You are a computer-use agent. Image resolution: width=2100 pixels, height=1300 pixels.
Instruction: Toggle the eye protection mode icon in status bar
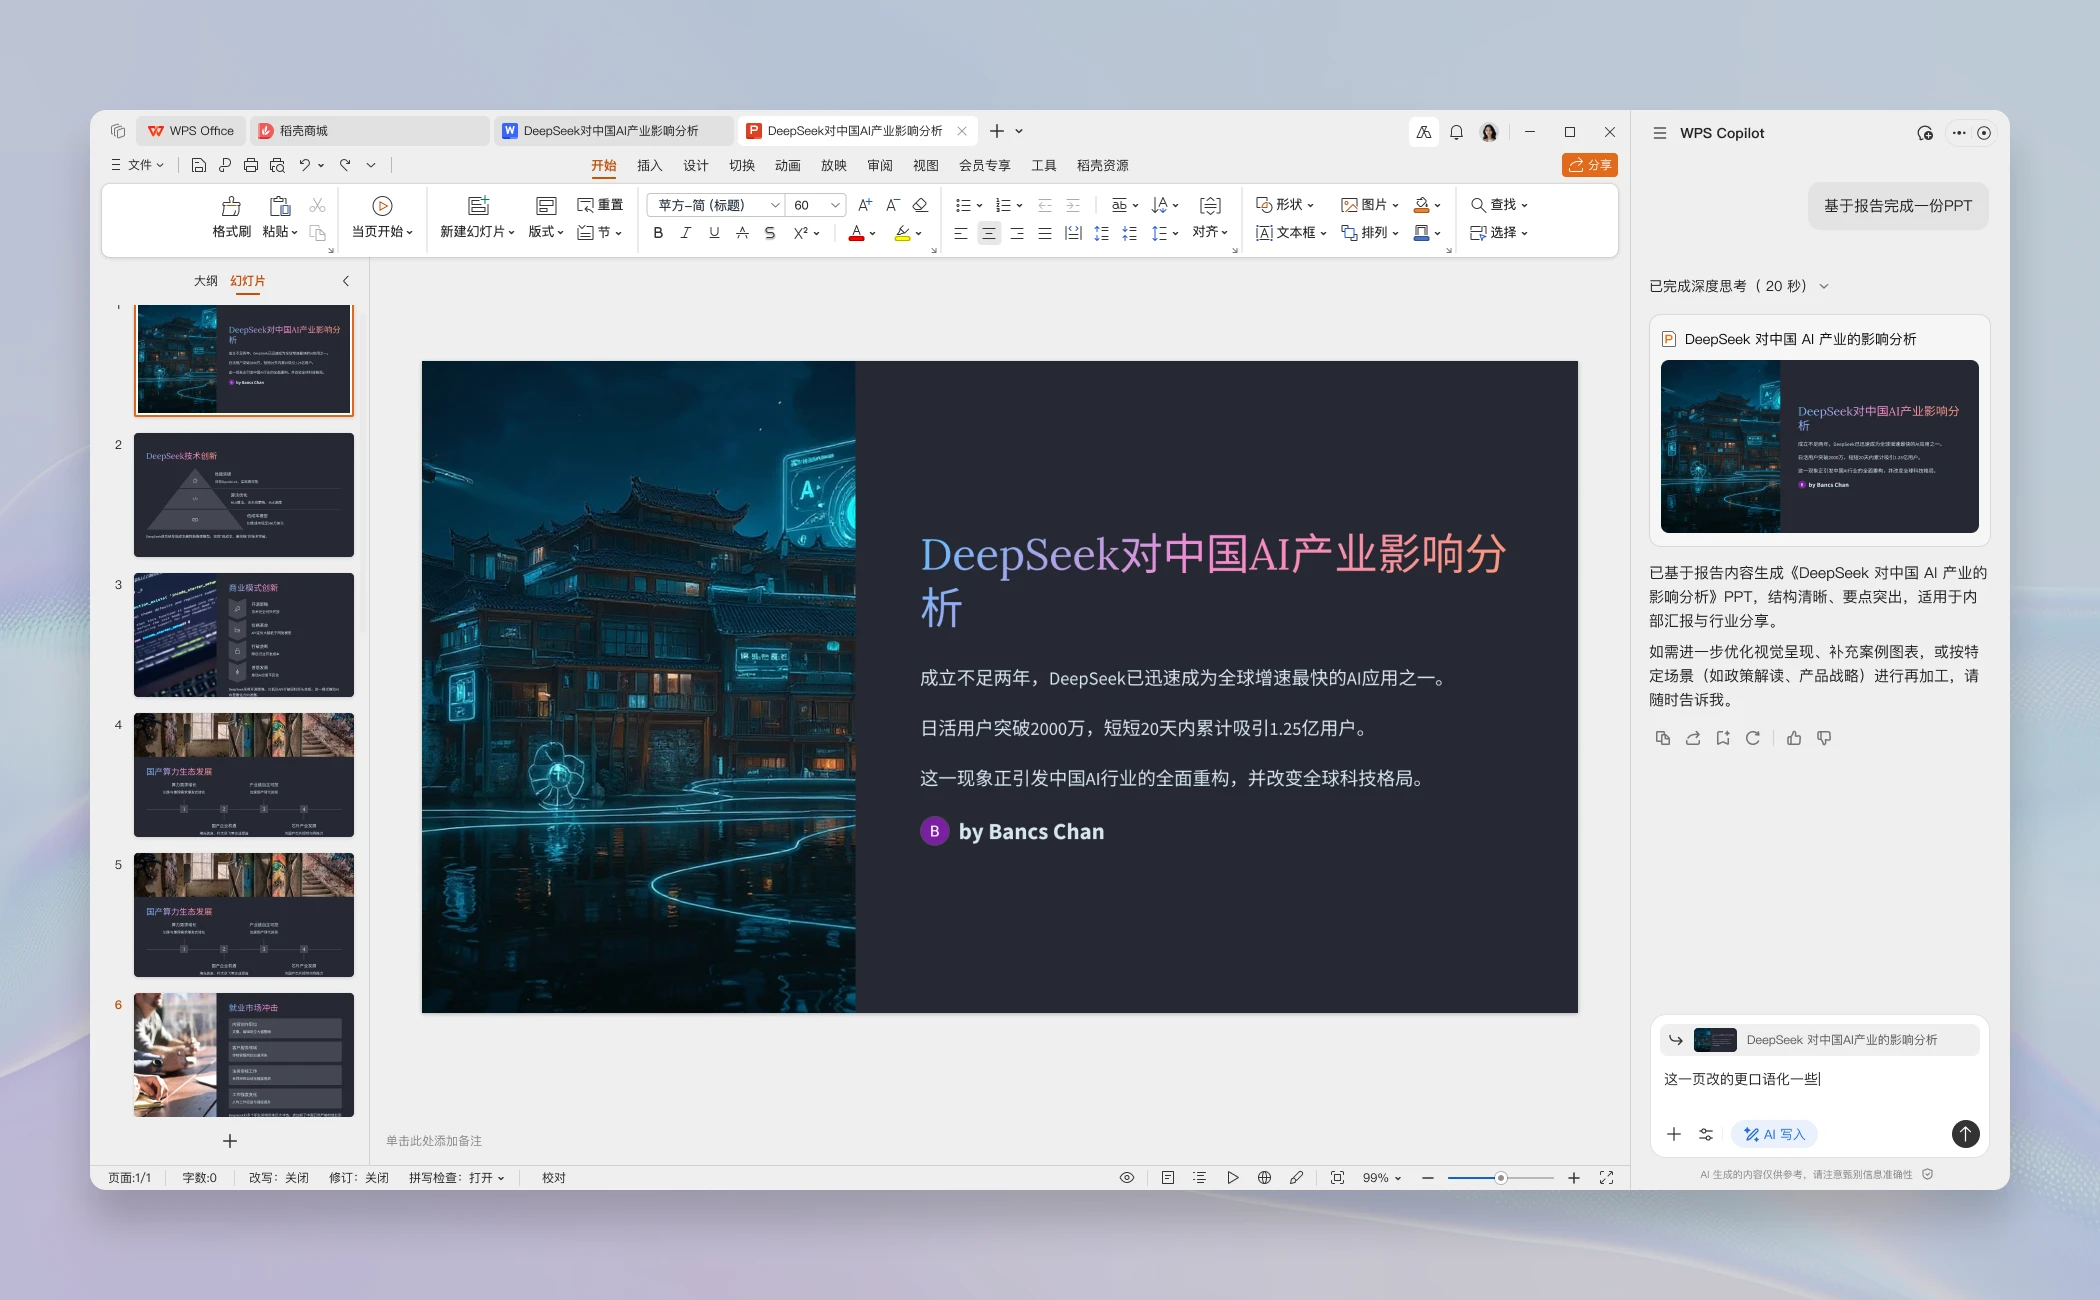[x=1126, y=1178]
